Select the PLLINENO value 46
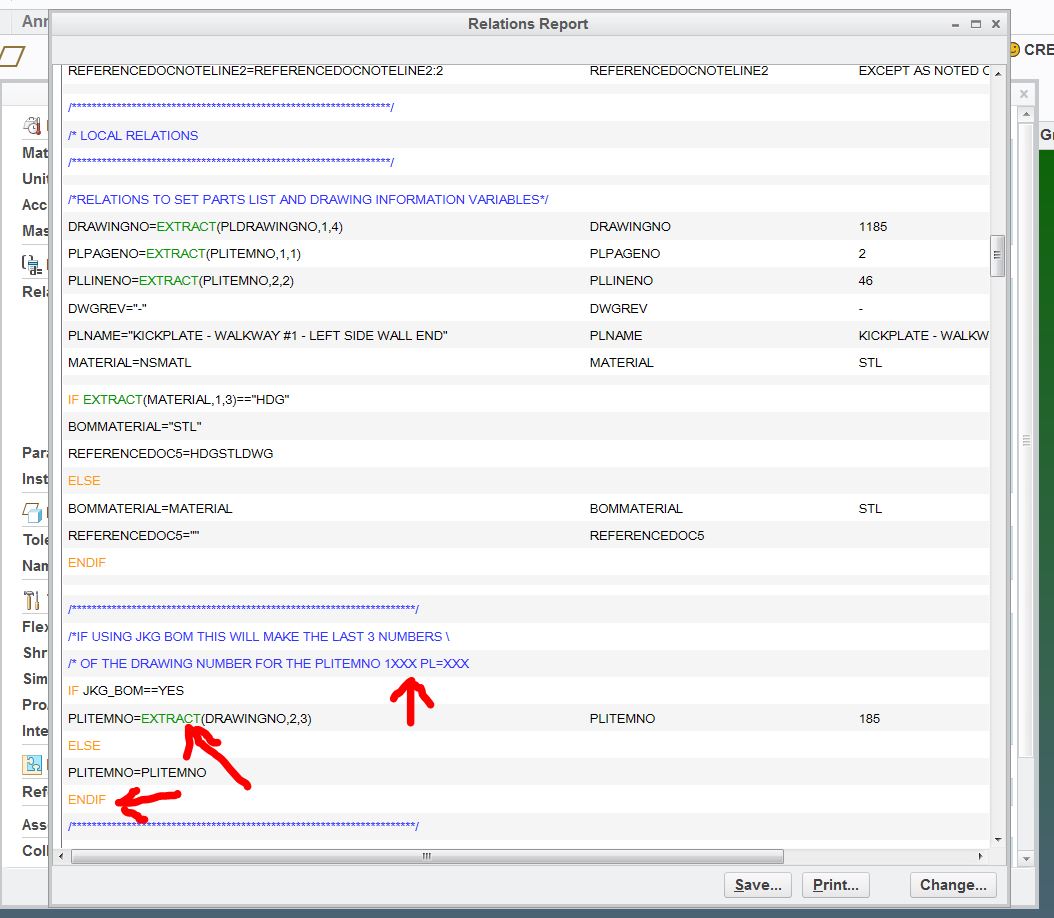 click(865, 280)
